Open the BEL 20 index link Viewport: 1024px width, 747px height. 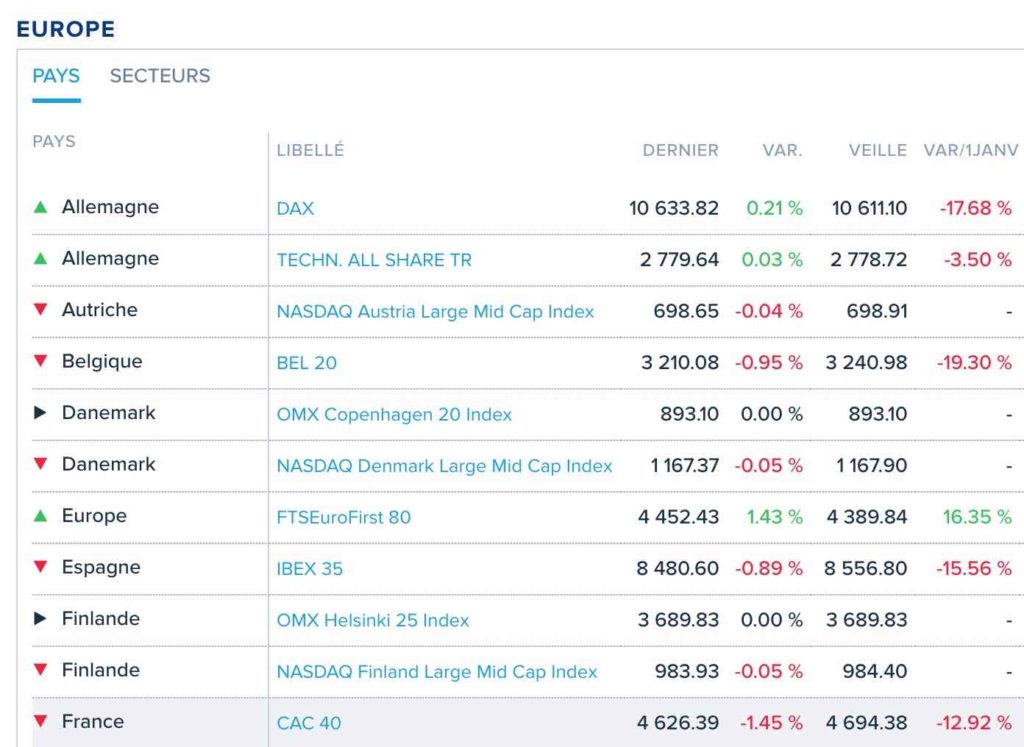click(307, 362)
